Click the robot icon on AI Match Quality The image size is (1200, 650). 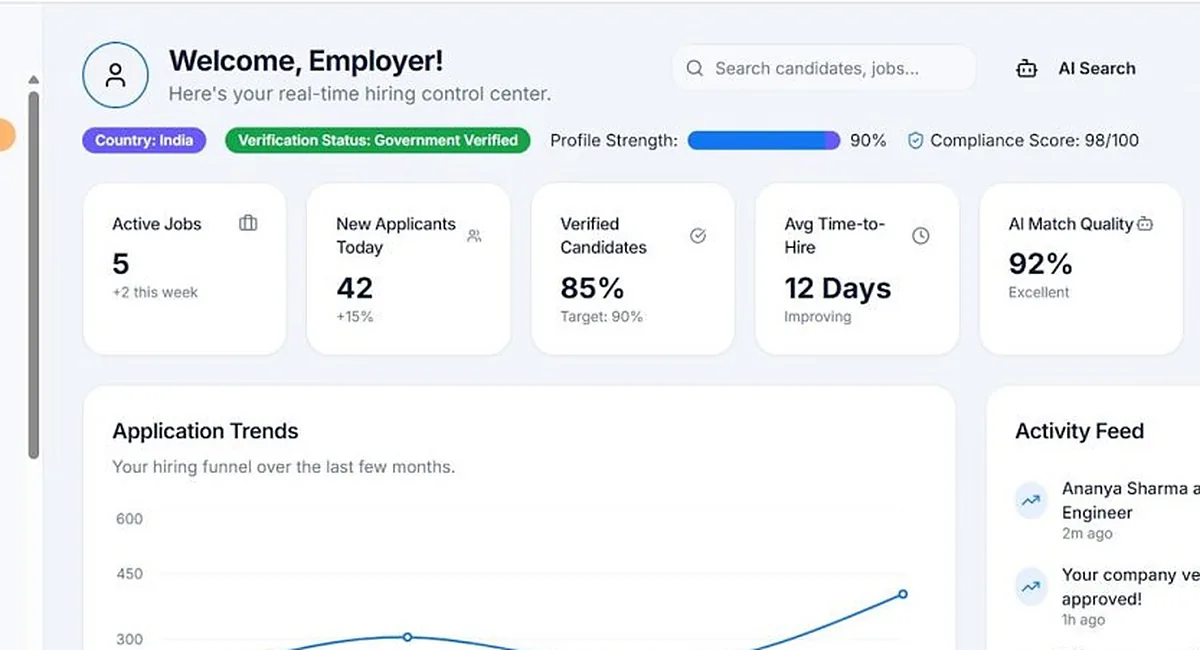tap(1145, 224)
